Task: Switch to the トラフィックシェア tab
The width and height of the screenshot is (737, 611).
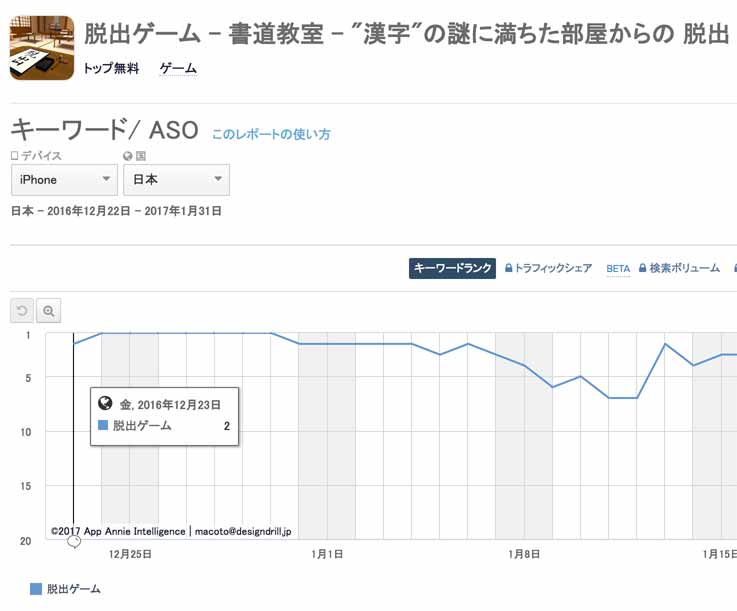Action: tap(553, 269)
